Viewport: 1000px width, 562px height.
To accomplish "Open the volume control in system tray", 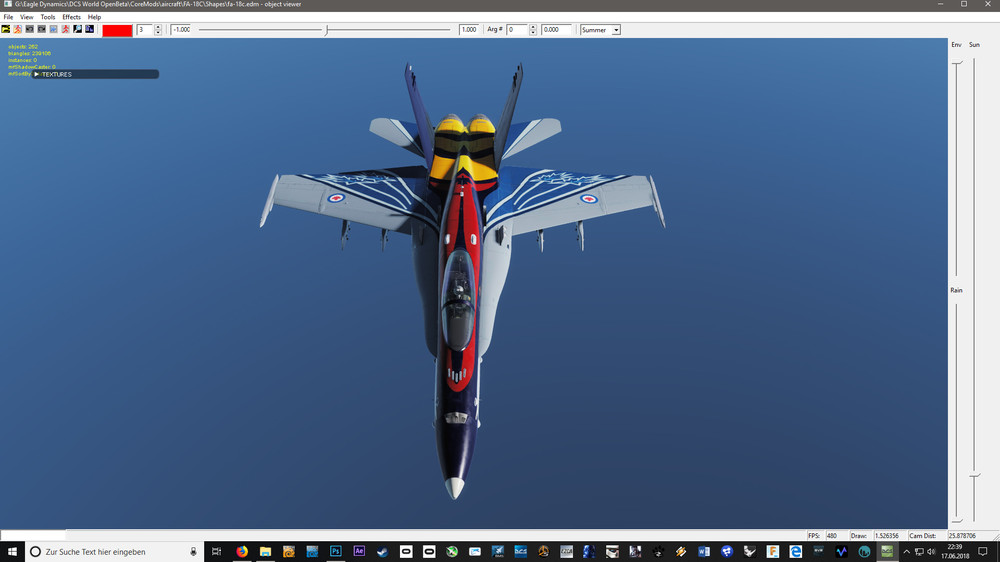I will pyautogui.click(x=931, y=552).
